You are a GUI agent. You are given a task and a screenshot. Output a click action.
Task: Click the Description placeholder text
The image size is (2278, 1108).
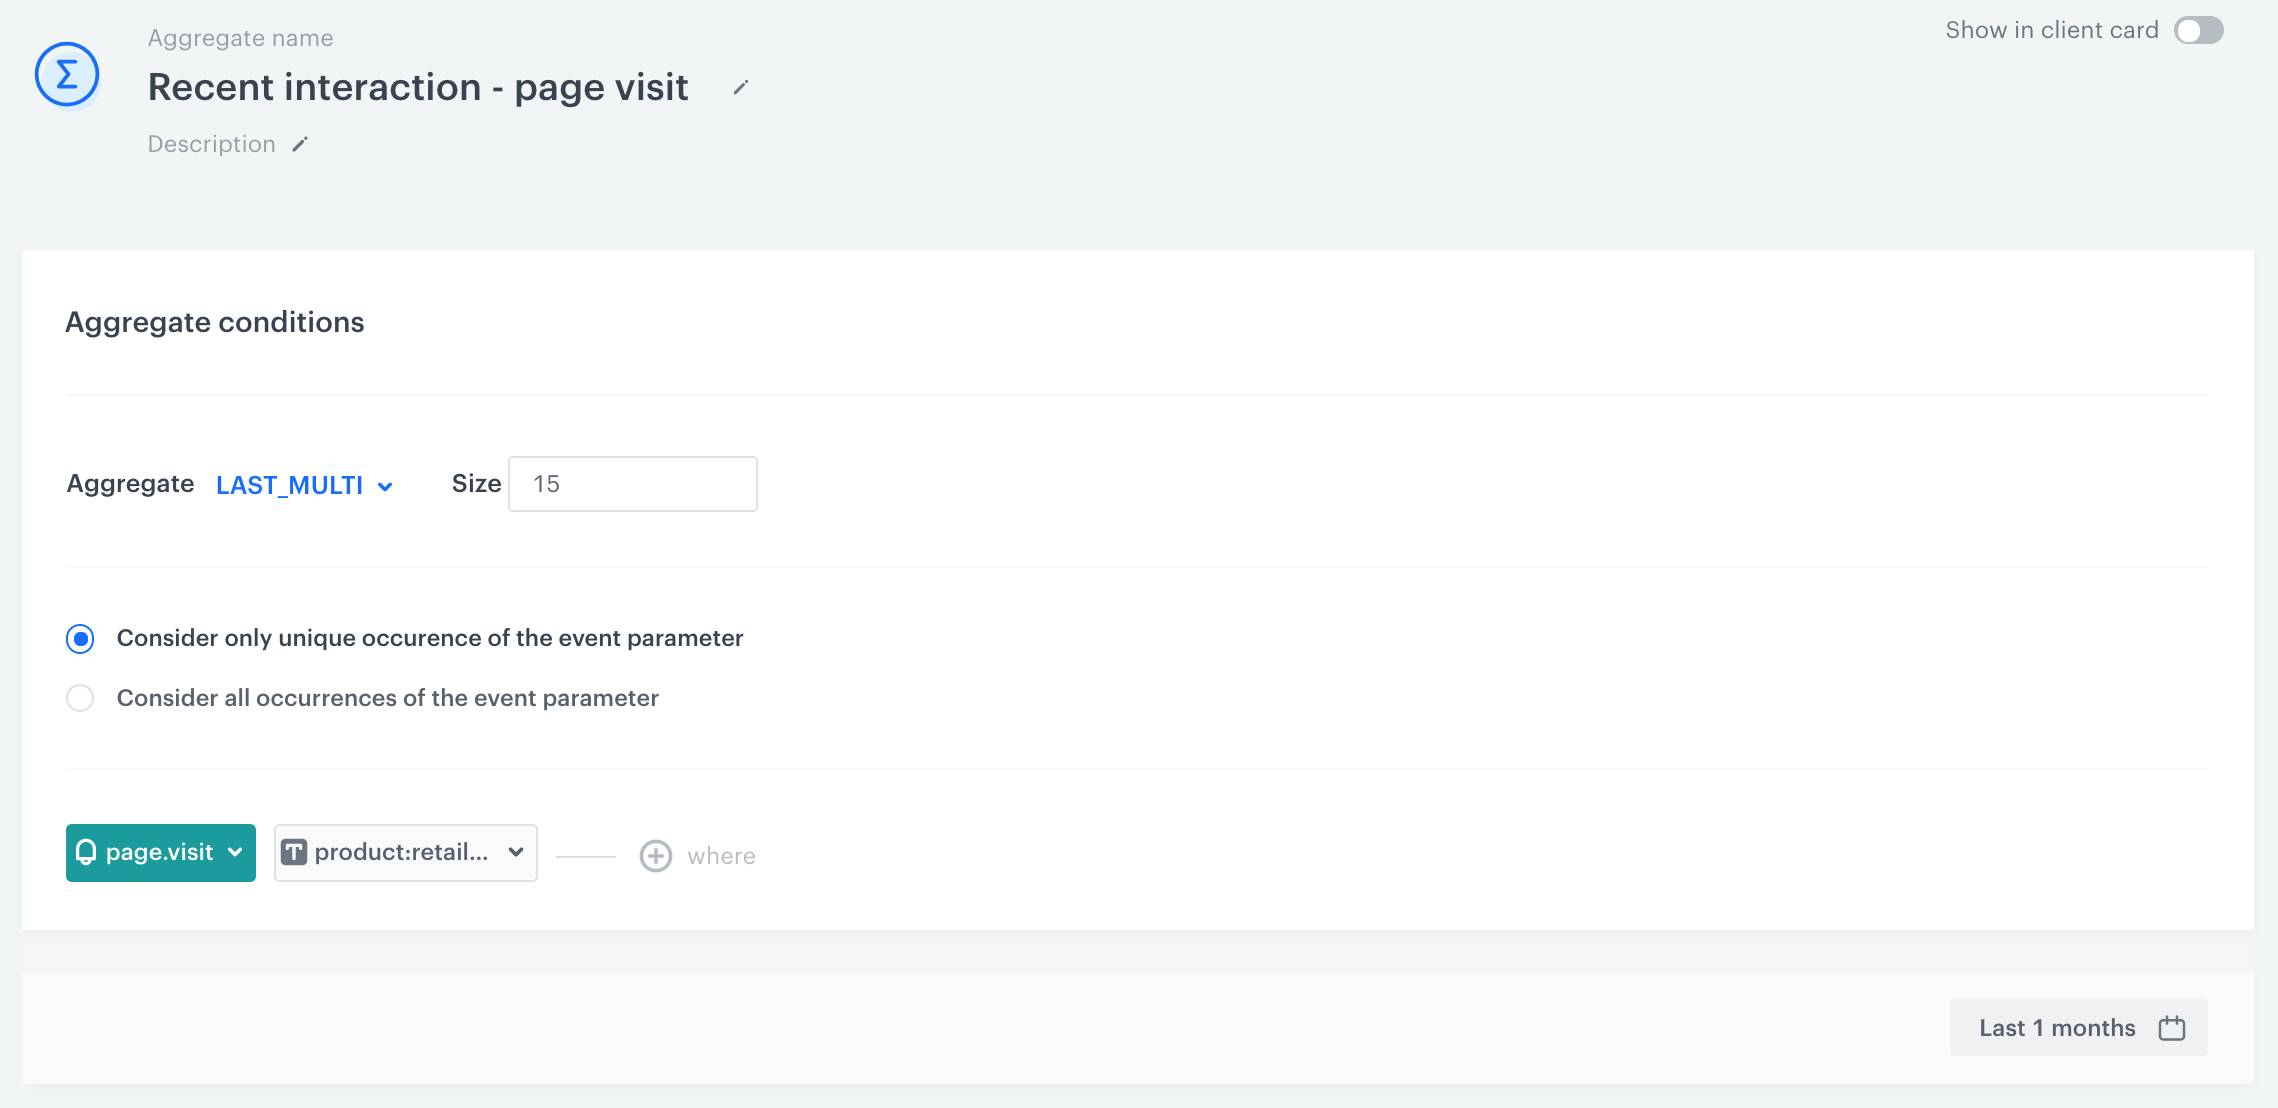pos(211,145)
